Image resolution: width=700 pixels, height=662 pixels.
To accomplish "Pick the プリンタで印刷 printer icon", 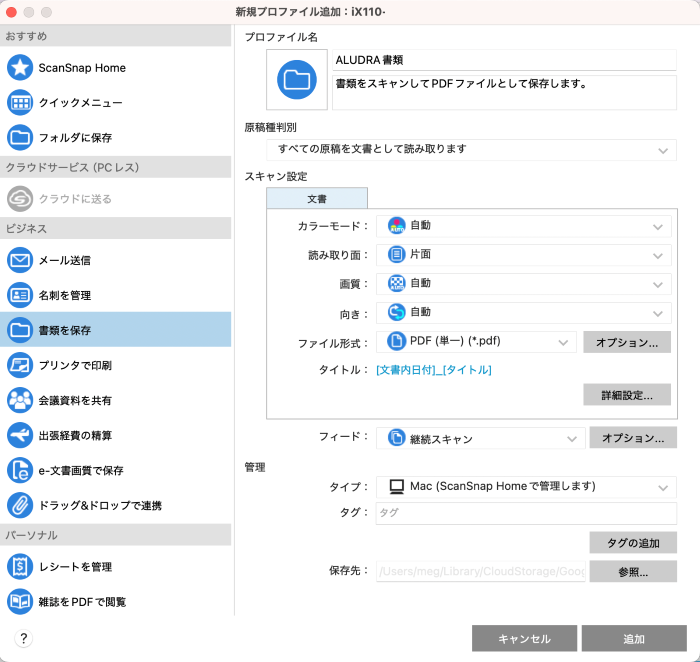I will (20, 365).
